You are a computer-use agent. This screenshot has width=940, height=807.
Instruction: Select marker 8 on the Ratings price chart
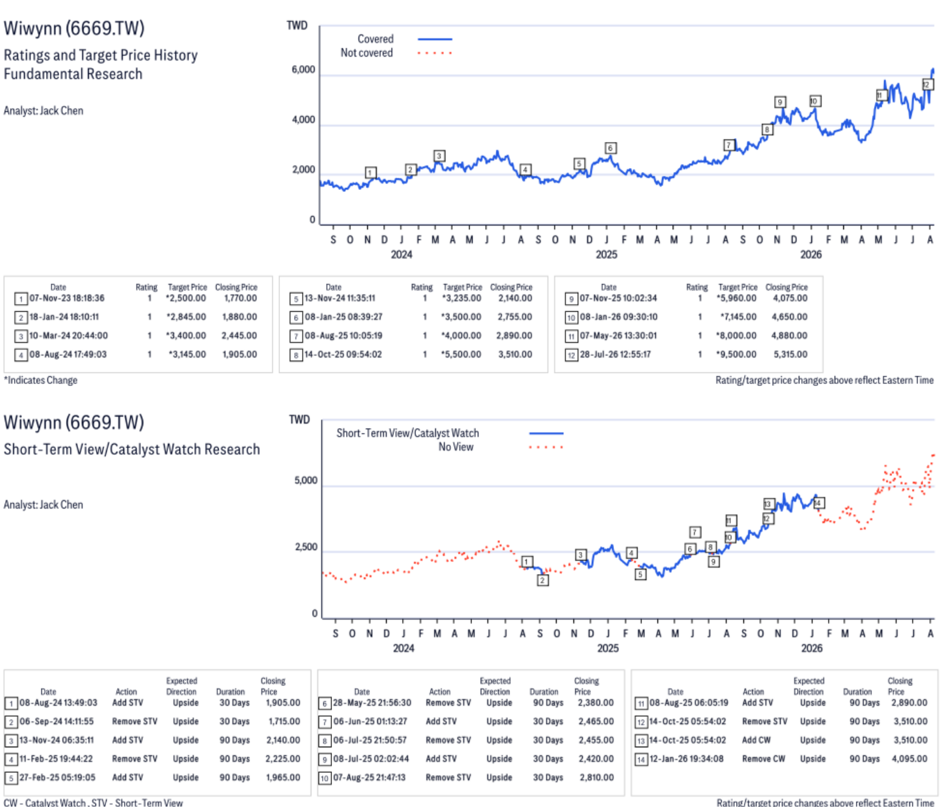(767, 129)
